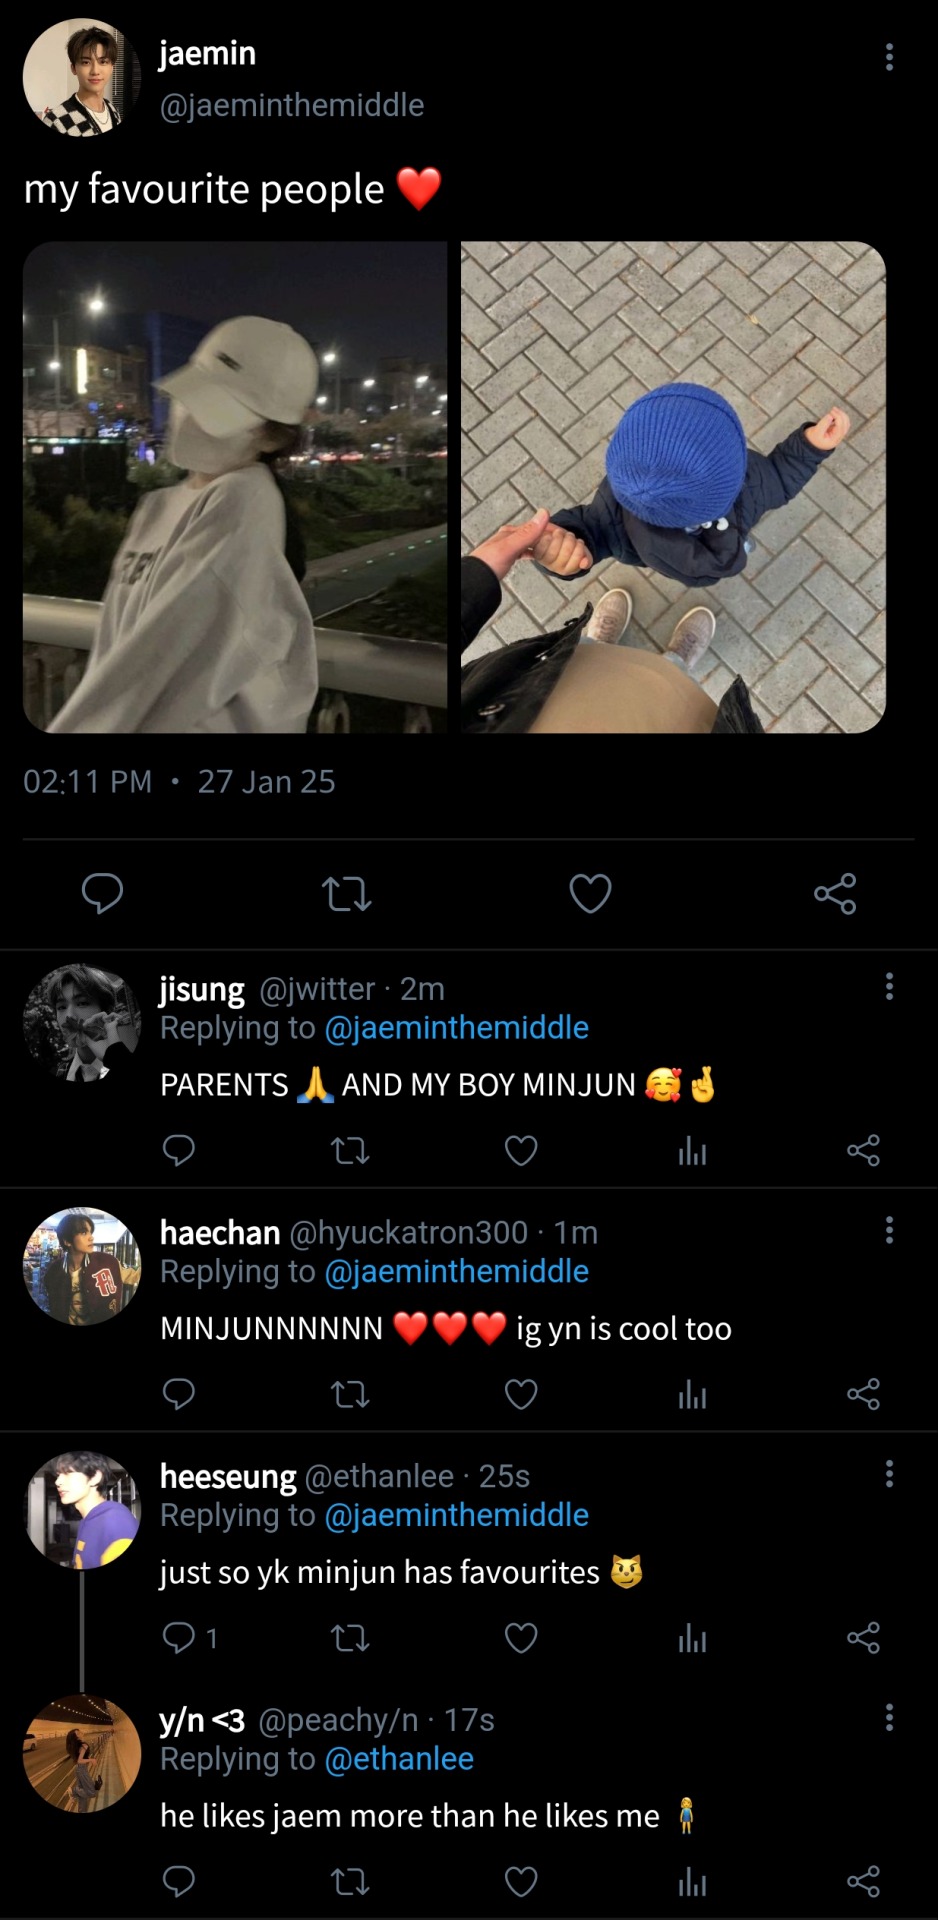Open more options on jaemin's tweet
This screenshot has height=1920, width=938.
pos(888,57)
